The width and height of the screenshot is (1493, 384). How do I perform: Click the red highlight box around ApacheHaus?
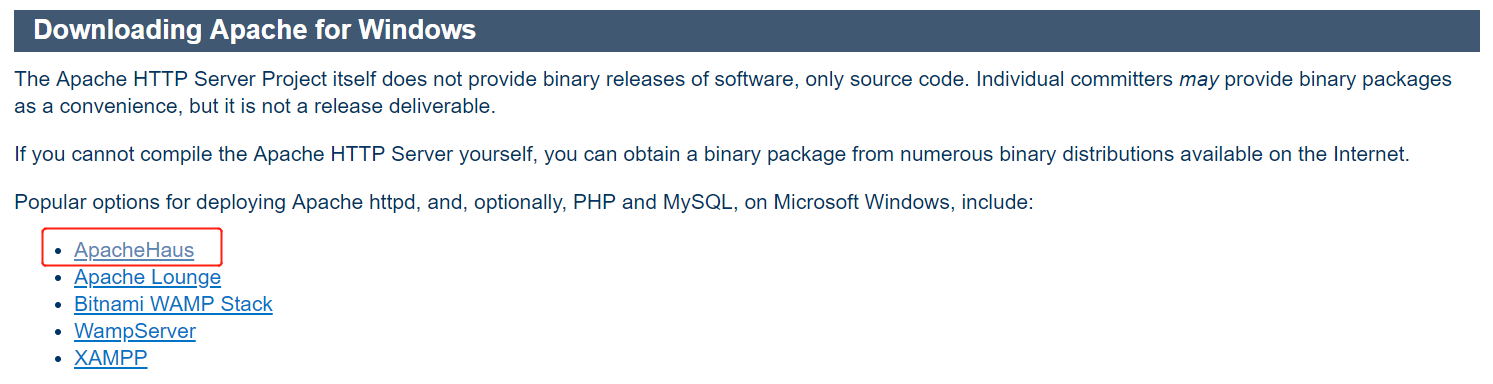coord(131,247)
